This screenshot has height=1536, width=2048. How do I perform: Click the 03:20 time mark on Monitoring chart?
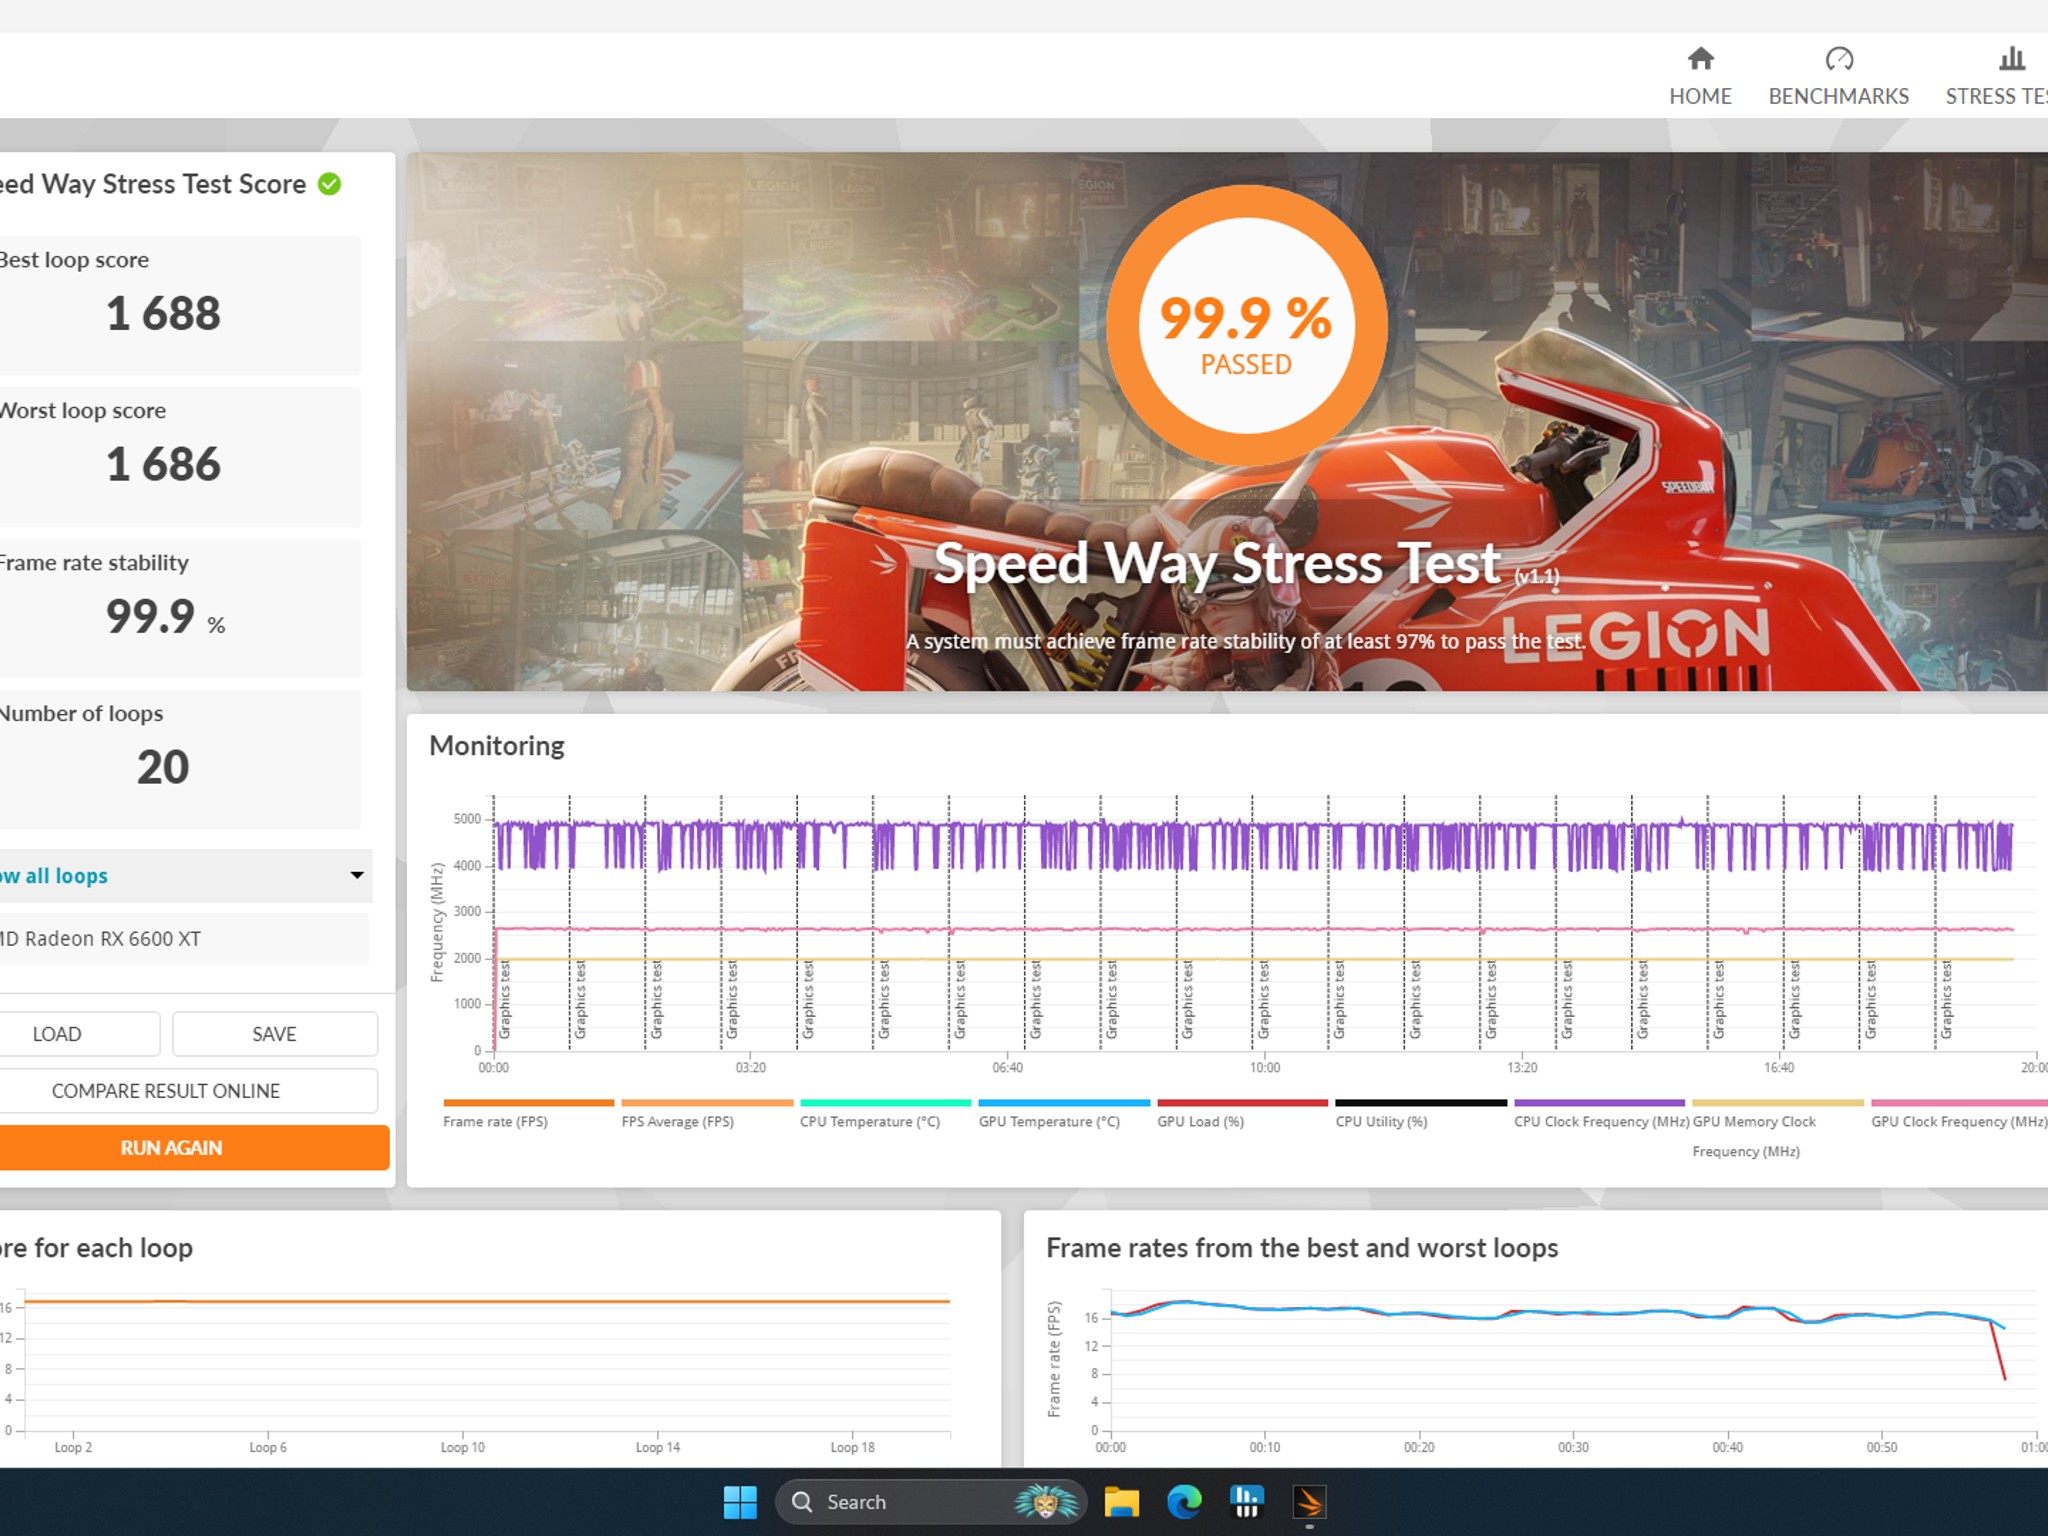[751, 1068]
